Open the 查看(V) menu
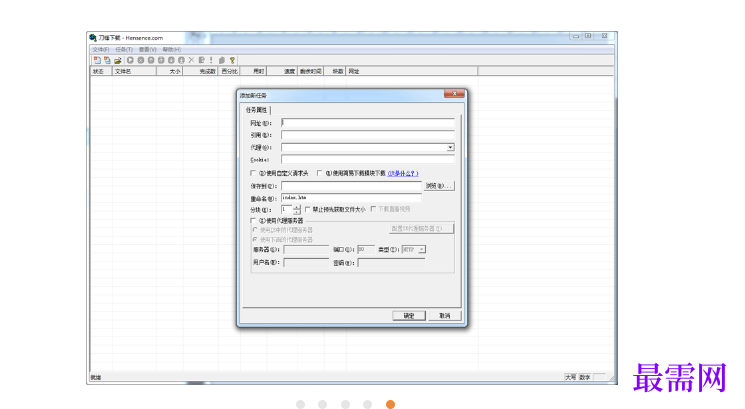 [147, 49]
